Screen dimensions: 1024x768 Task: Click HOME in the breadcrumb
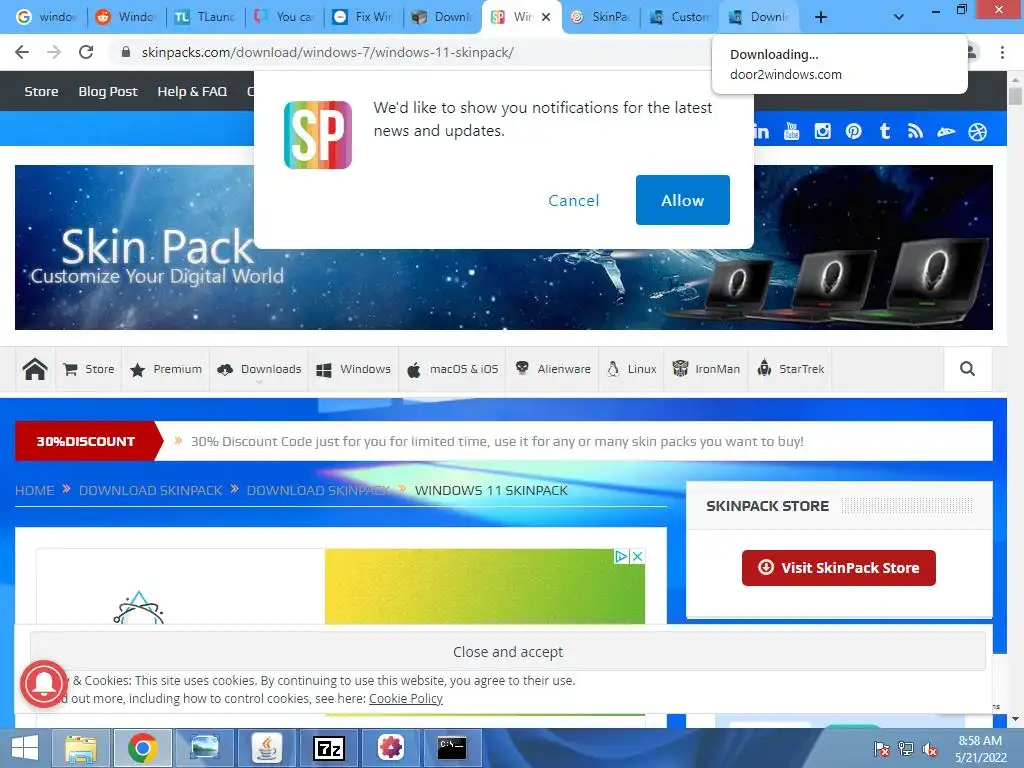pyautogui.click(x=34, y=490)
